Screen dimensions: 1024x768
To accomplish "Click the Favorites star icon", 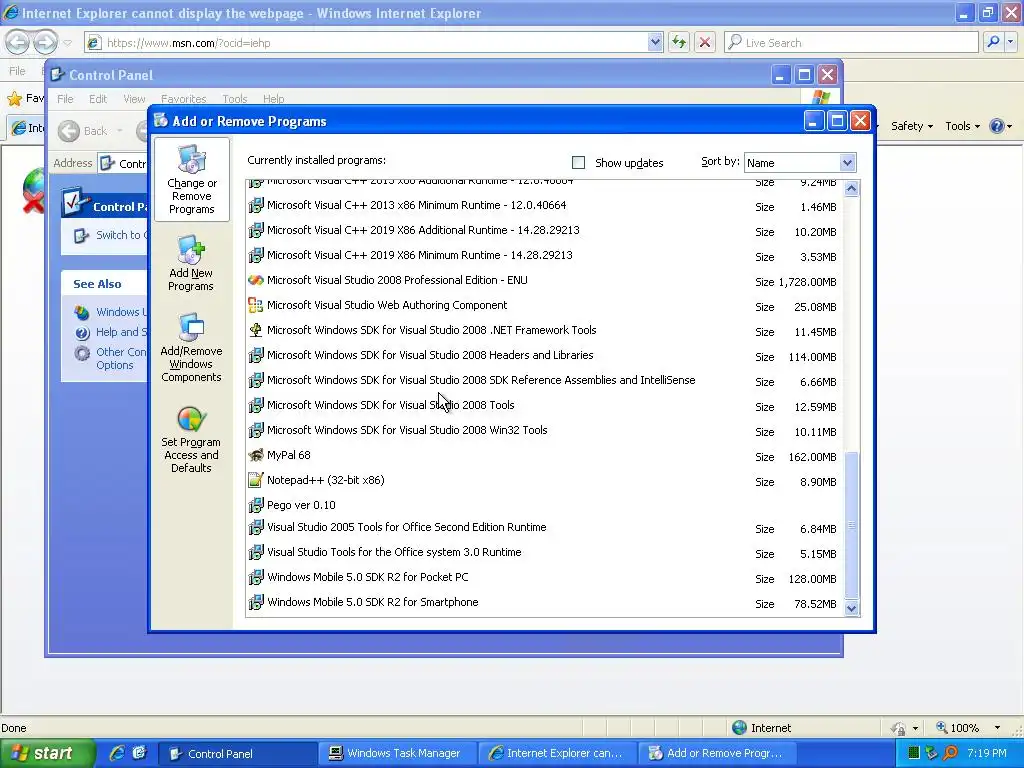I will 14,99.
